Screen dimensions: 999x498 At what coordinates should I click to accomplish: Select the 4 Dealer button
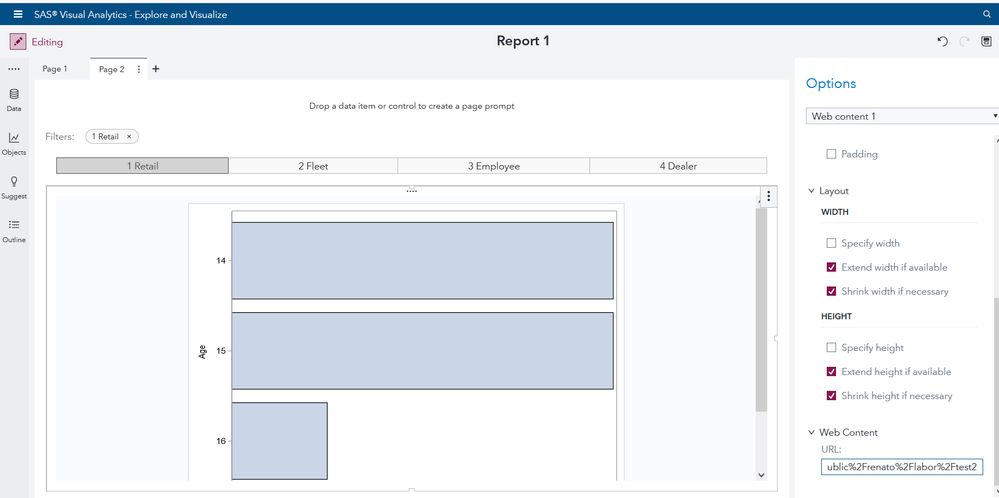678,166
